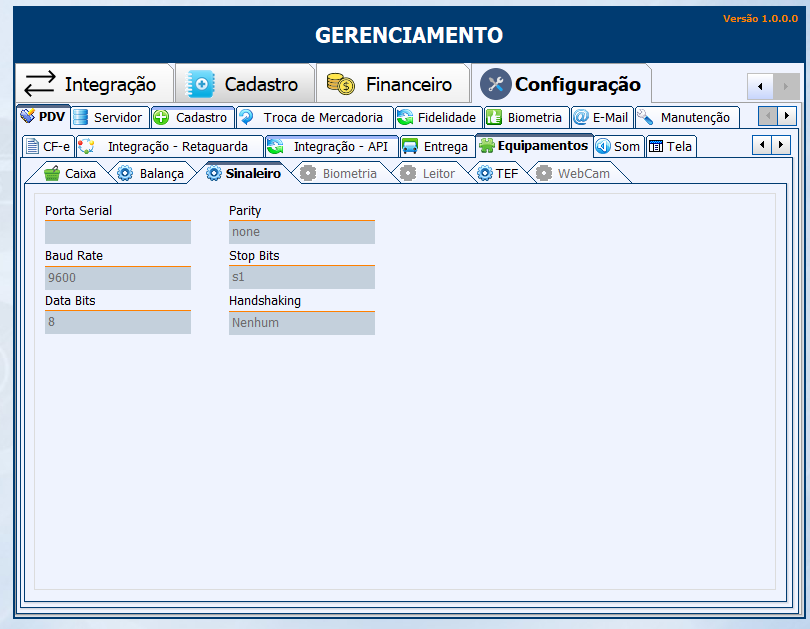This screenshot has height=629, width=810.
Task: Click the Caixa basket icon
Action: [x=52, y=173]
